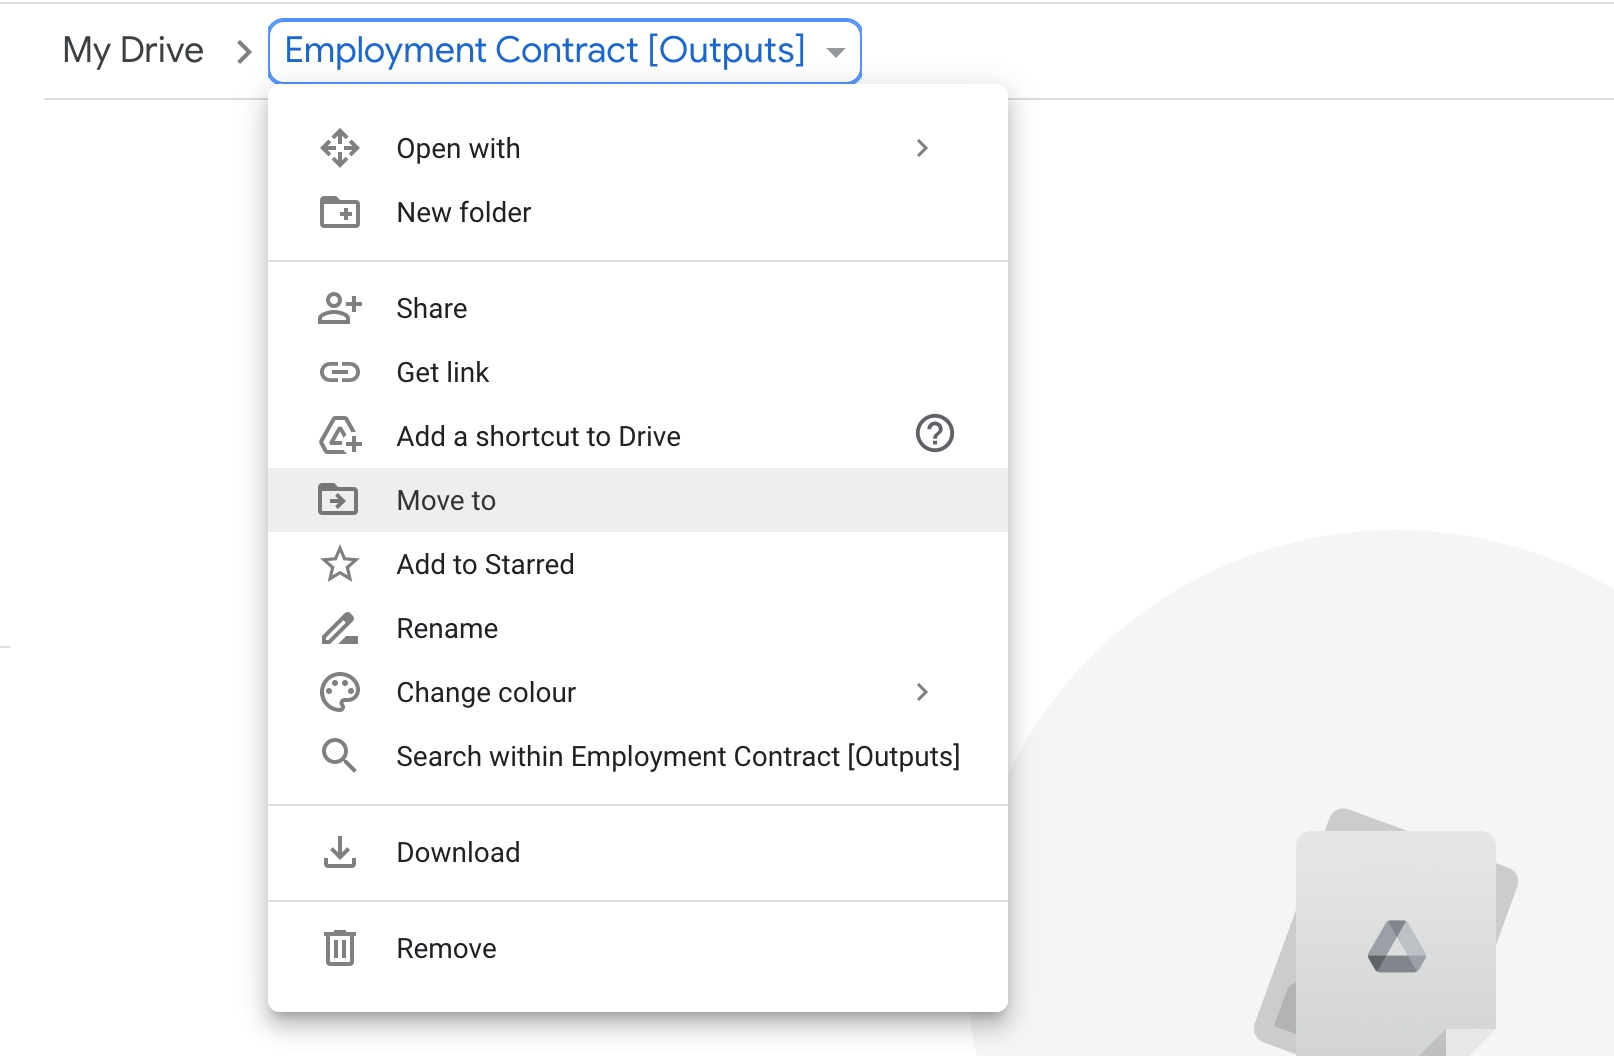Click the Remove trash bin icon
The height and width of the screenshot is (1056, 1614).
coord(340,948)
